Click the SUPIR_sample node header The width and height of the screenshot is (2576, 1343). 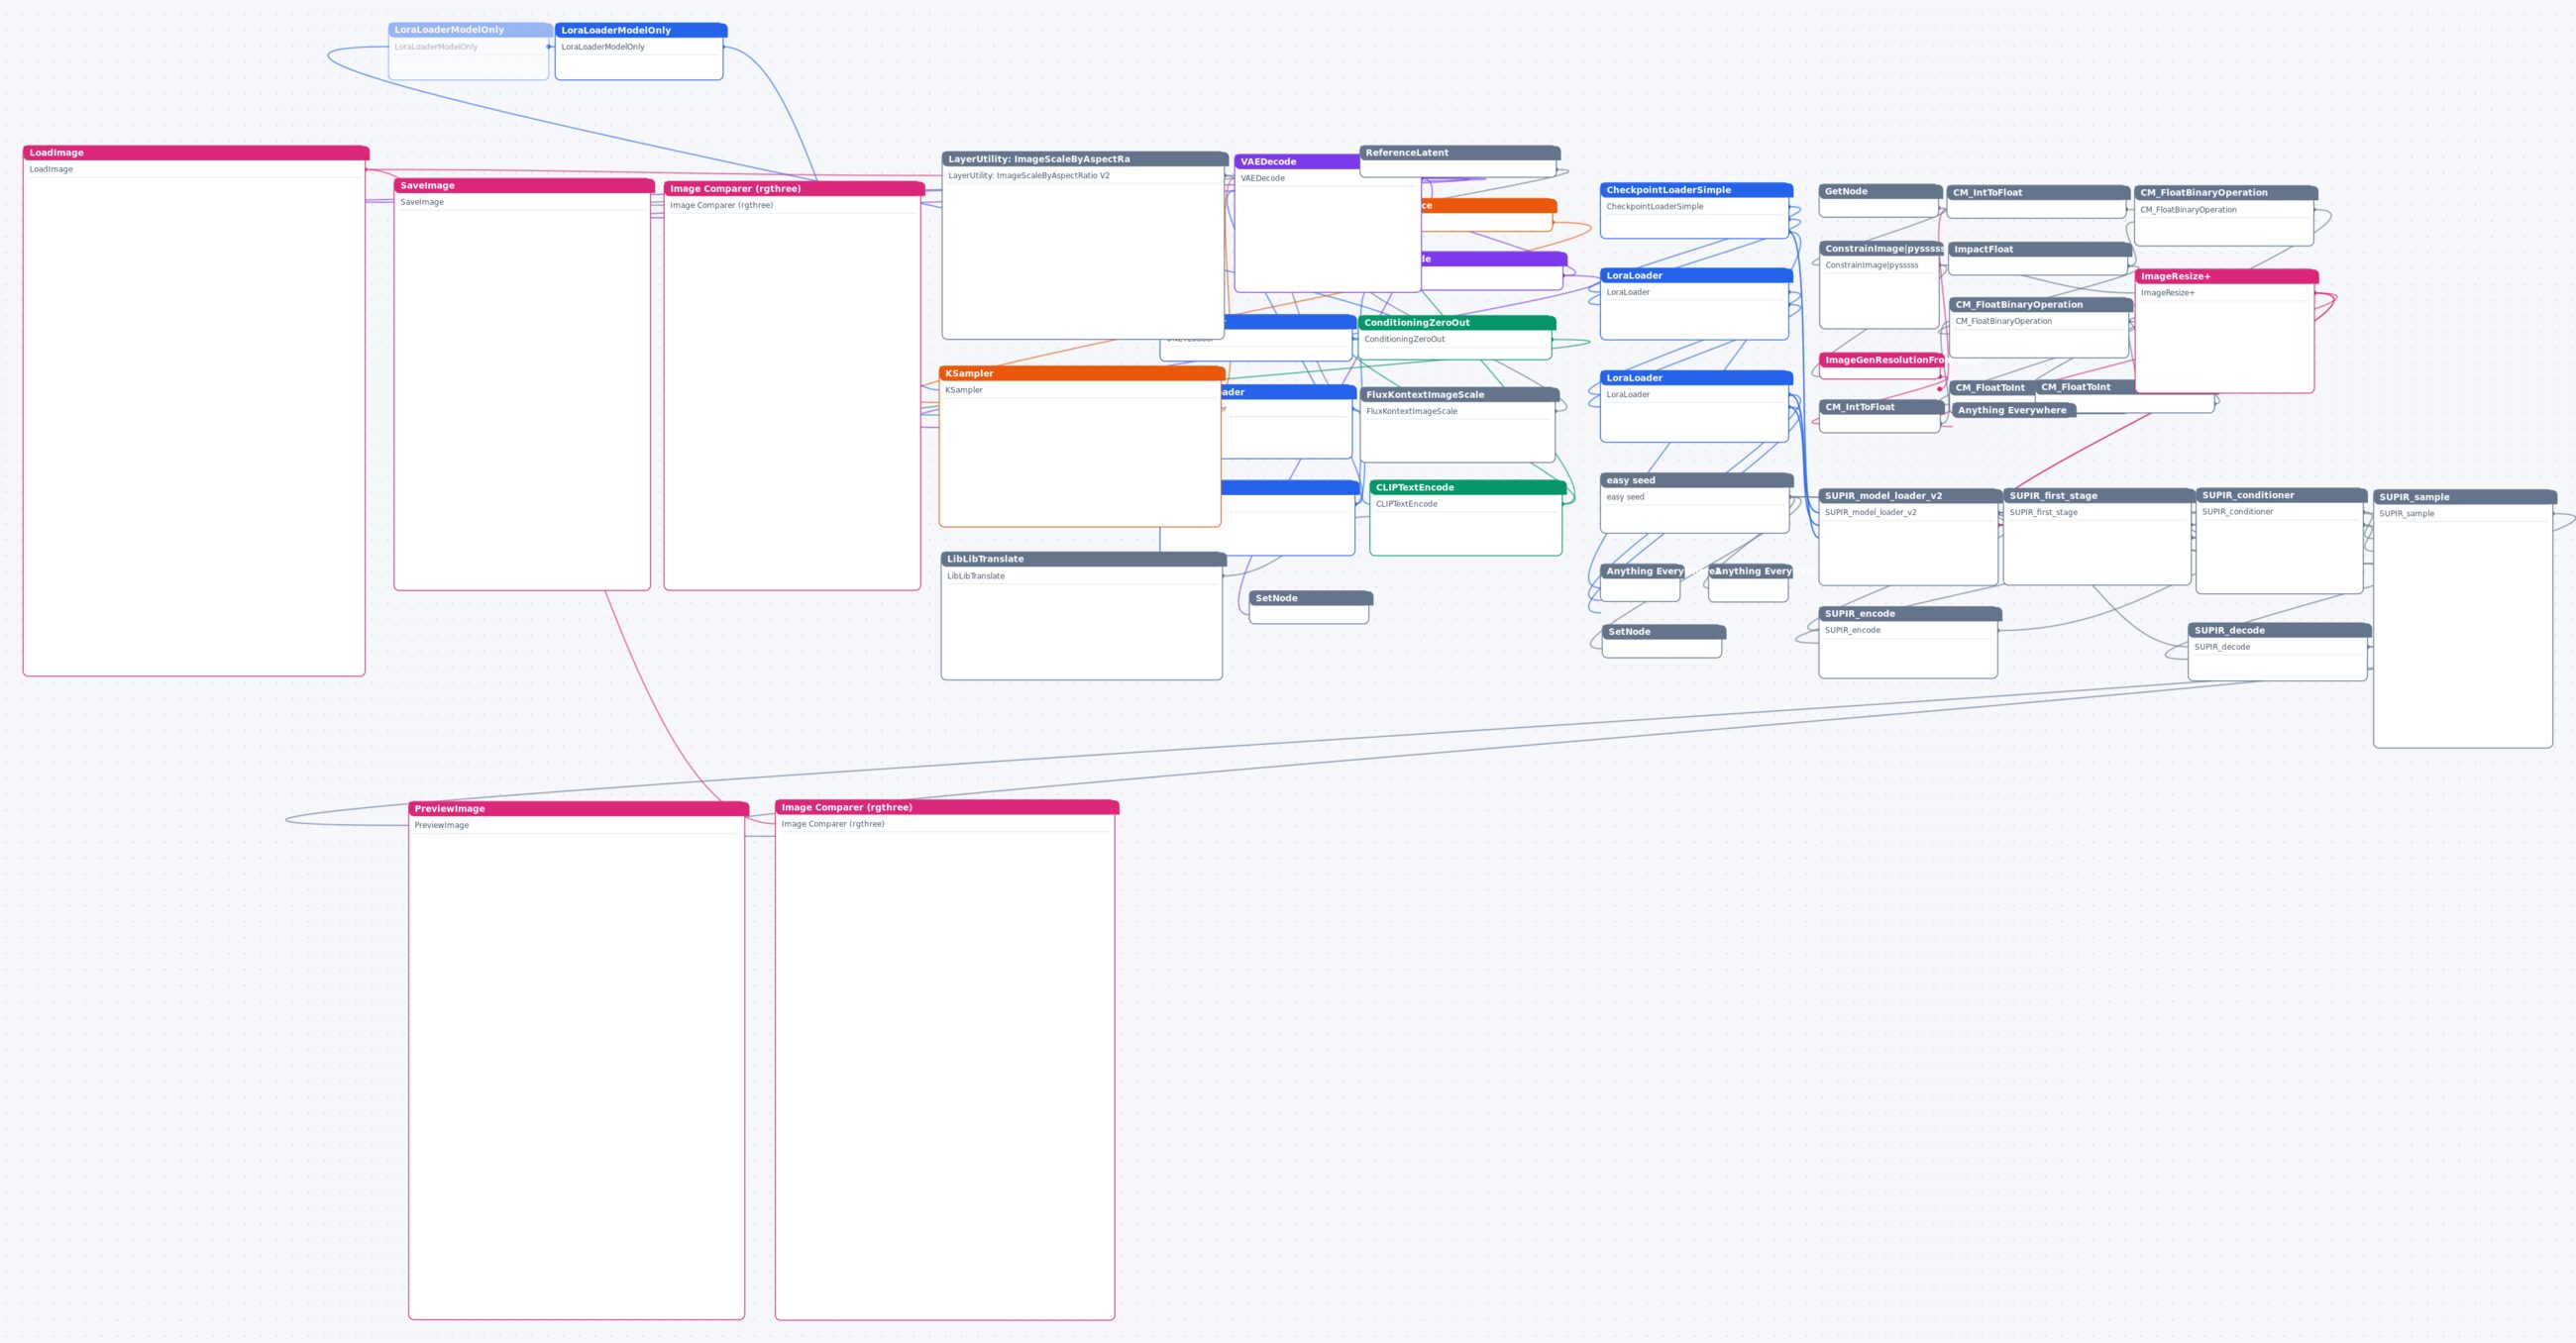tap(2465, 497)
